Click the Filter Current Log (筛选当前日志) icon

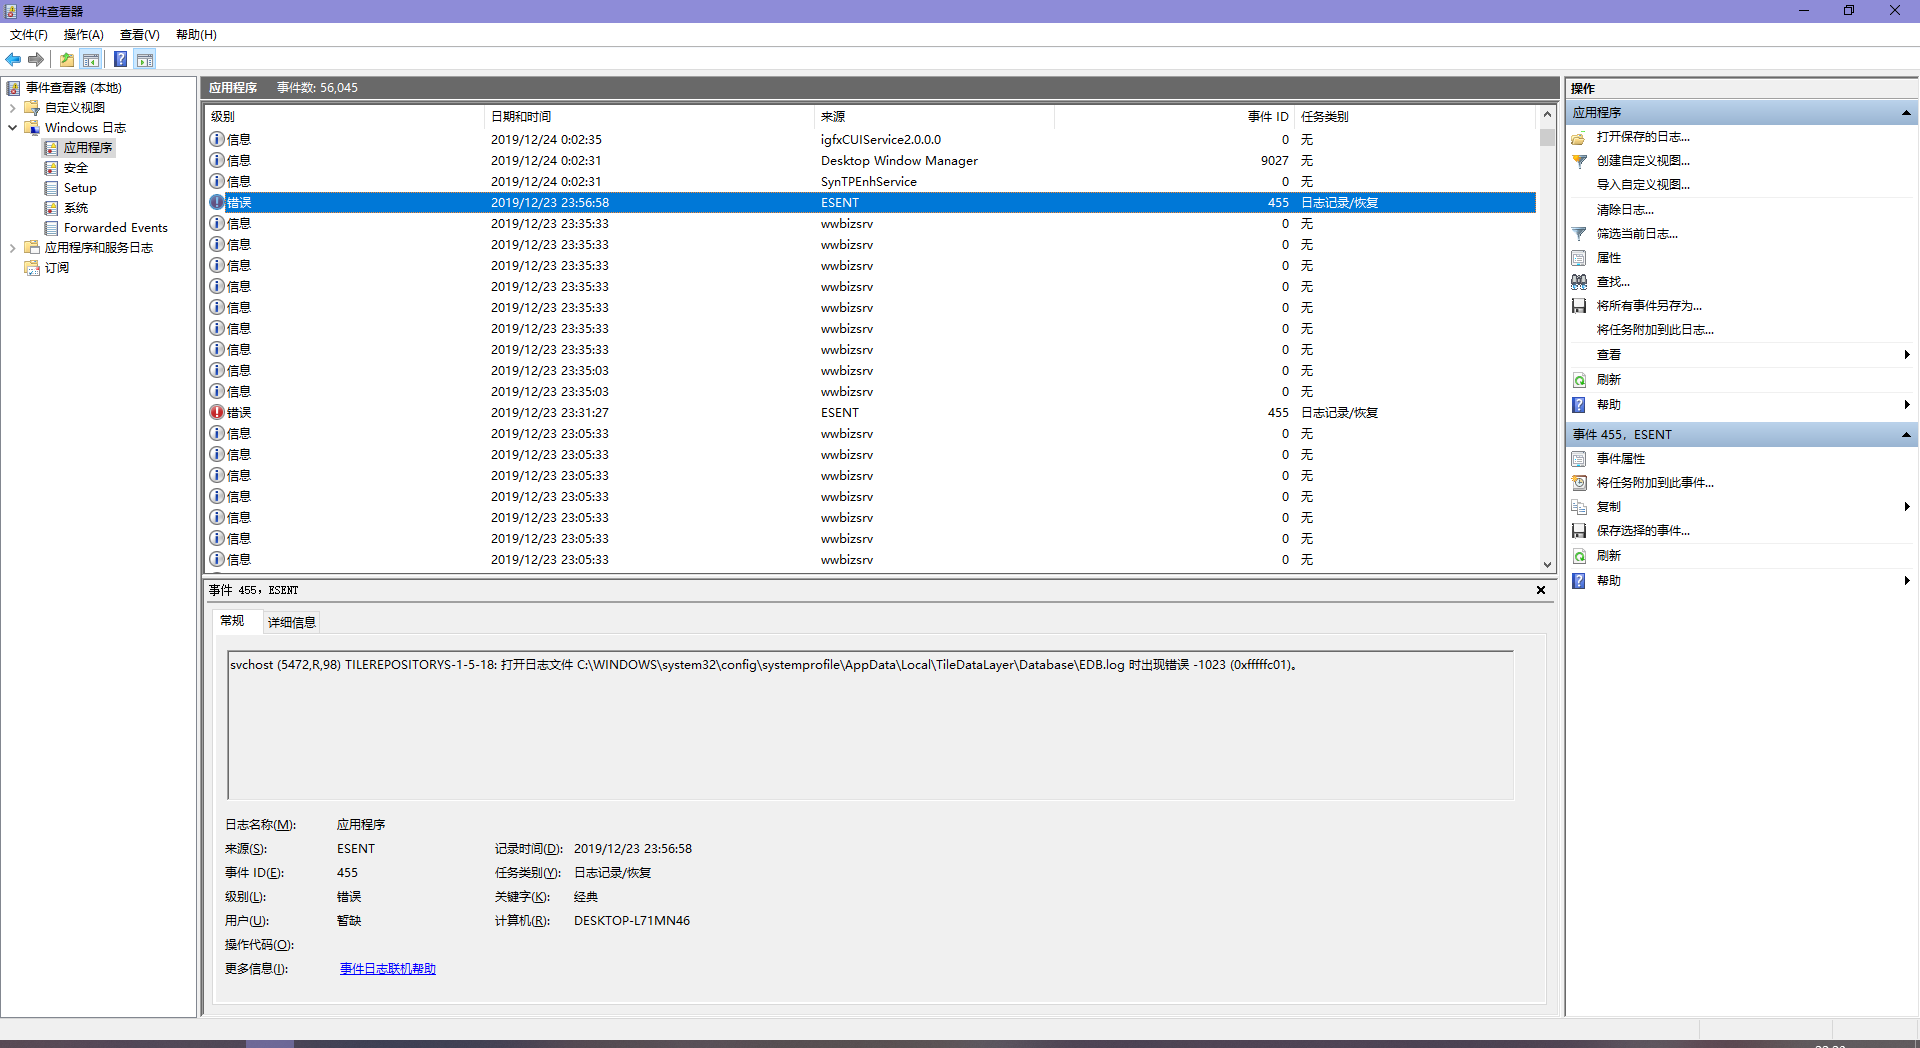click(1579, 234)
